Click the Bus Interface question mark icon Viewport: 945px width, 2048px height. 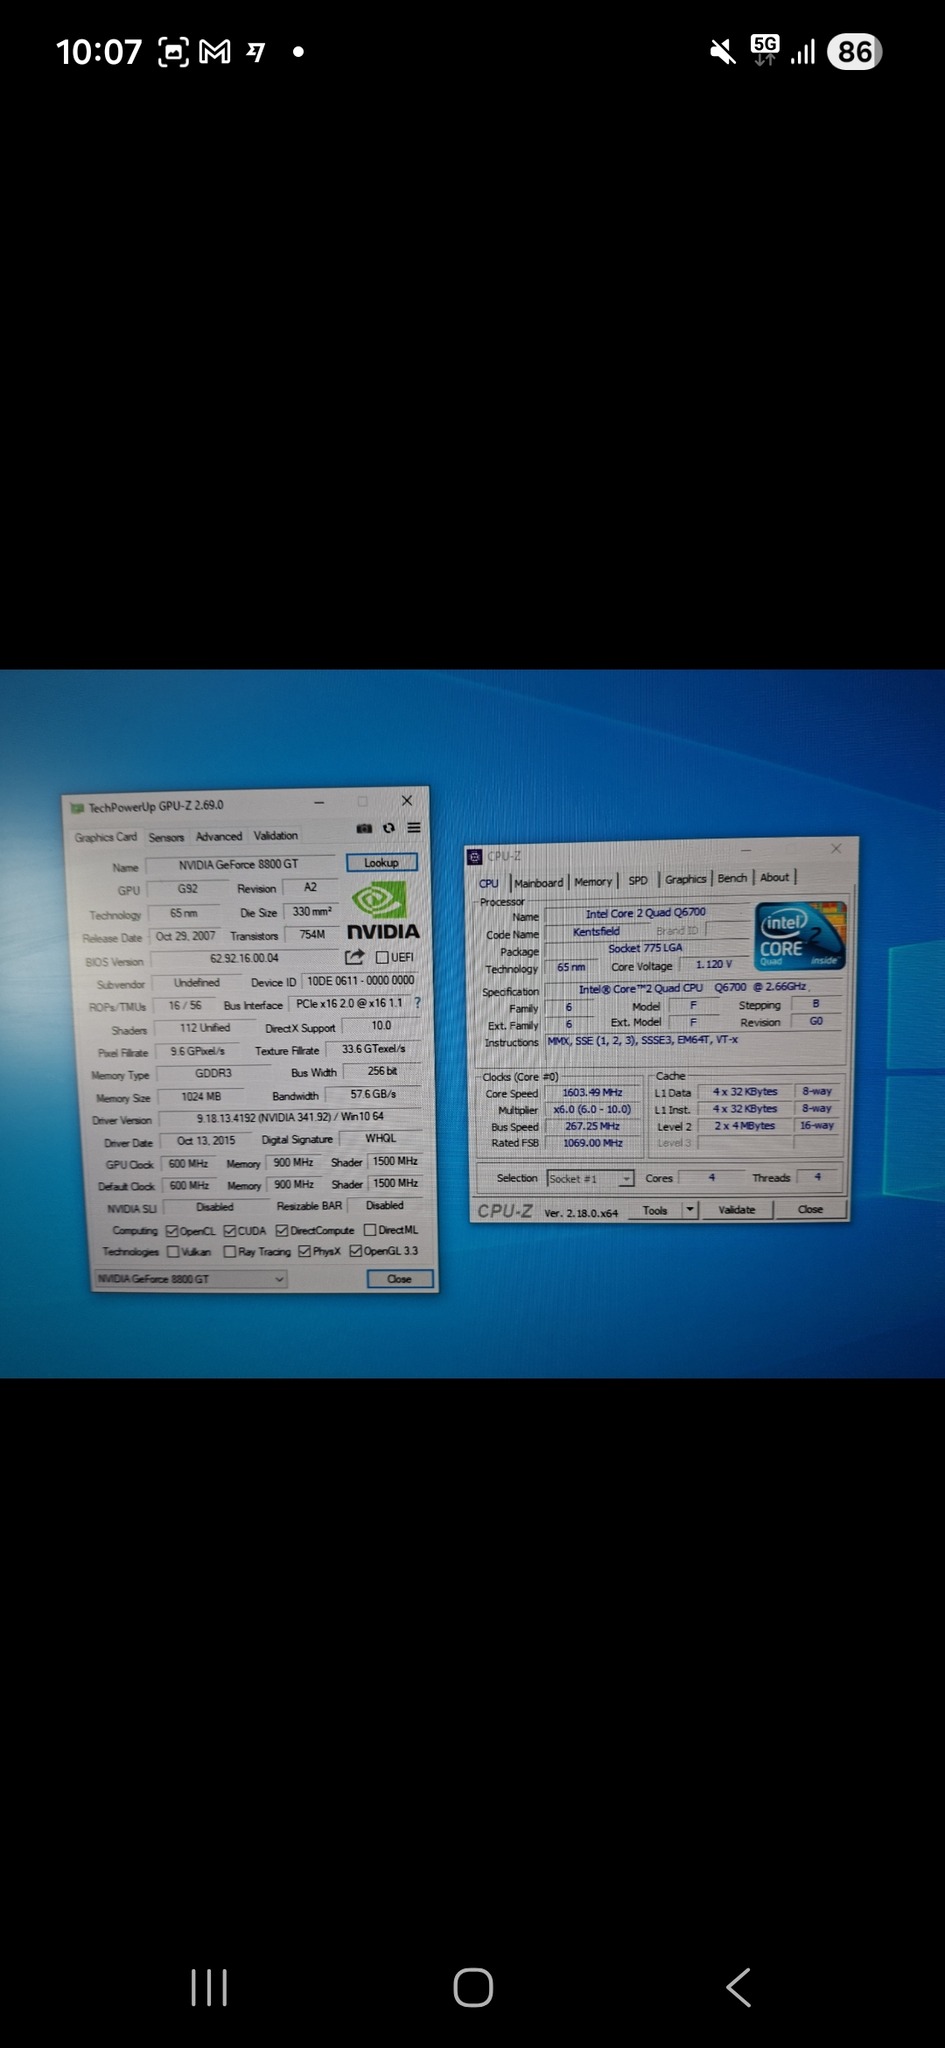pos(417,1002)
